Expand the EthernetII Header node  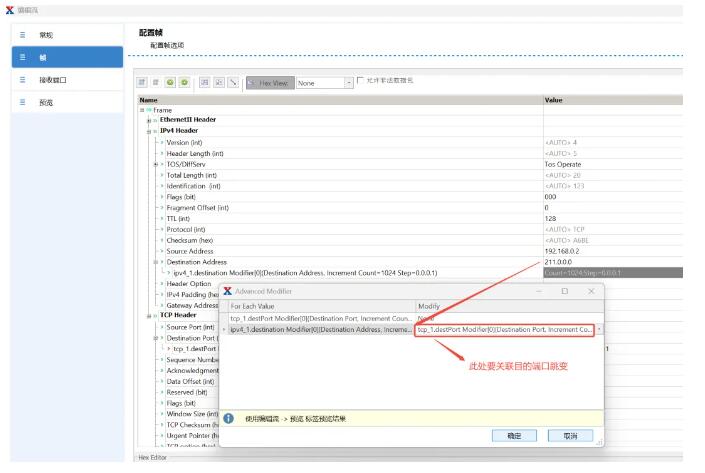coord(148,120)
